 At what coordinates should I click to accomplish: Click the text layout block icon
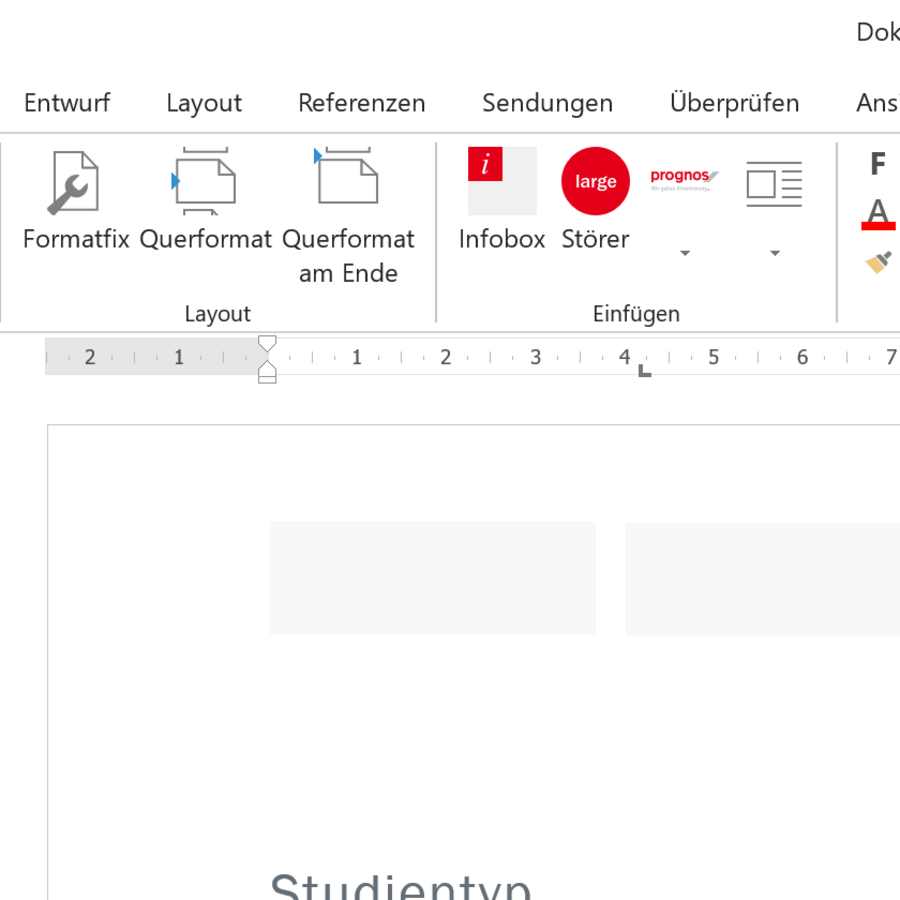pyautogui.click(x=774, y=184)
